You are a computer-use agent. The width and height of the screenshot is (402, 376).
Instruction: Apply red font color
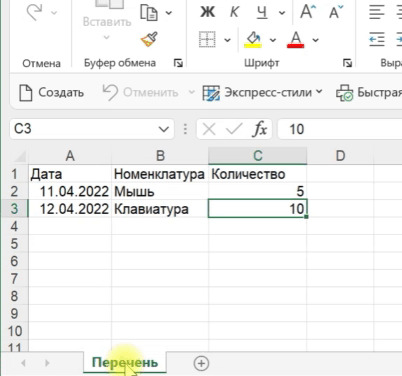click(296, 40)
